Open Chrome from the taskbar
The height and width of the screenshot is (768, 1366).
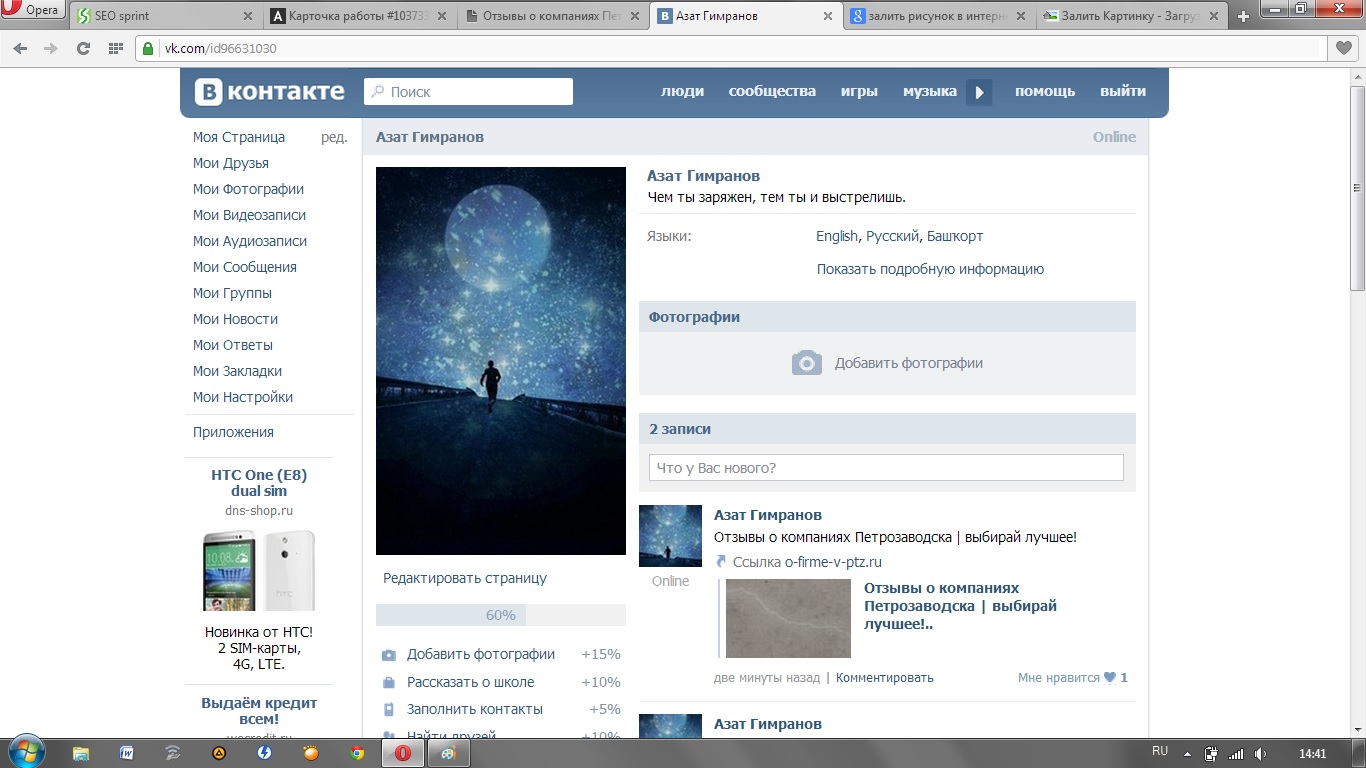[x=357, y=753]
